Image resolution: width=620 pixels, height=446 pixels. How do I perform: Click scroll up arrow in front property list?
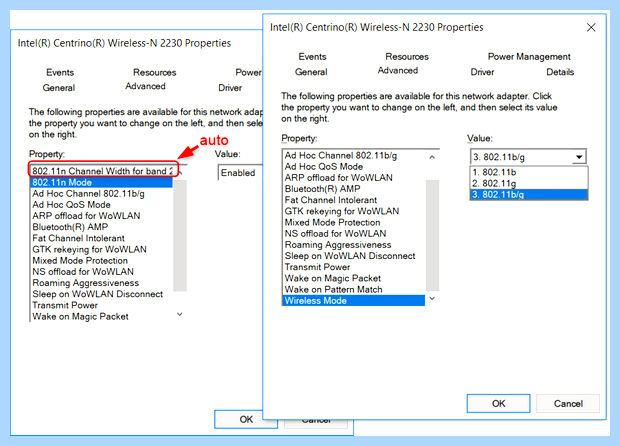click(432, 157)
